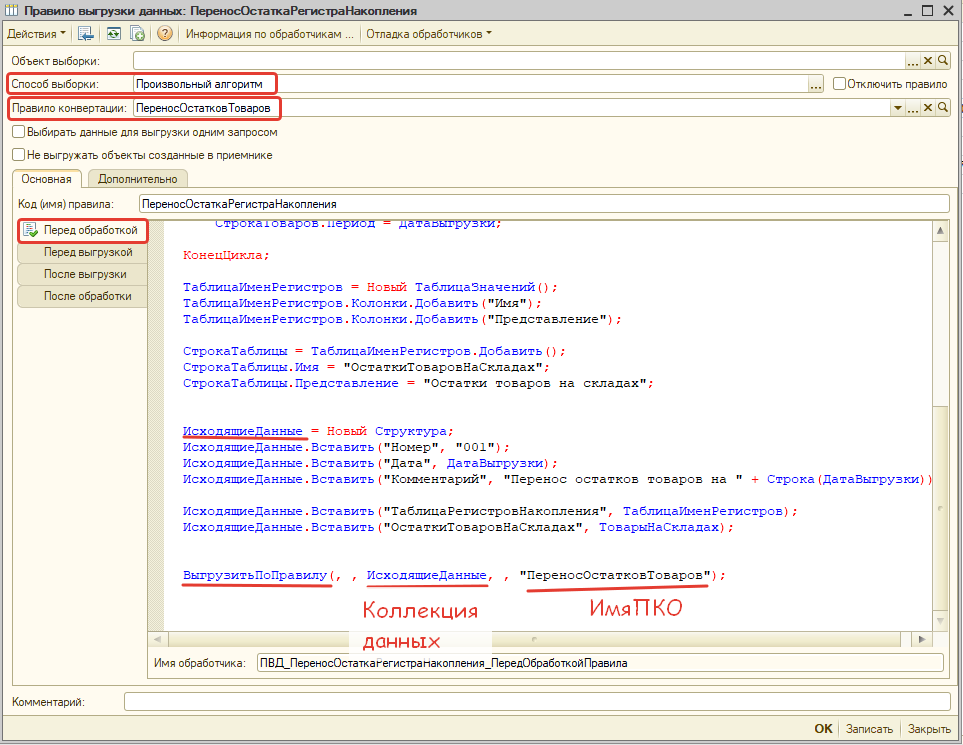
Task: Enable Не выгружать объекты созданные в приемнике
Action: (x=18, y=155)
